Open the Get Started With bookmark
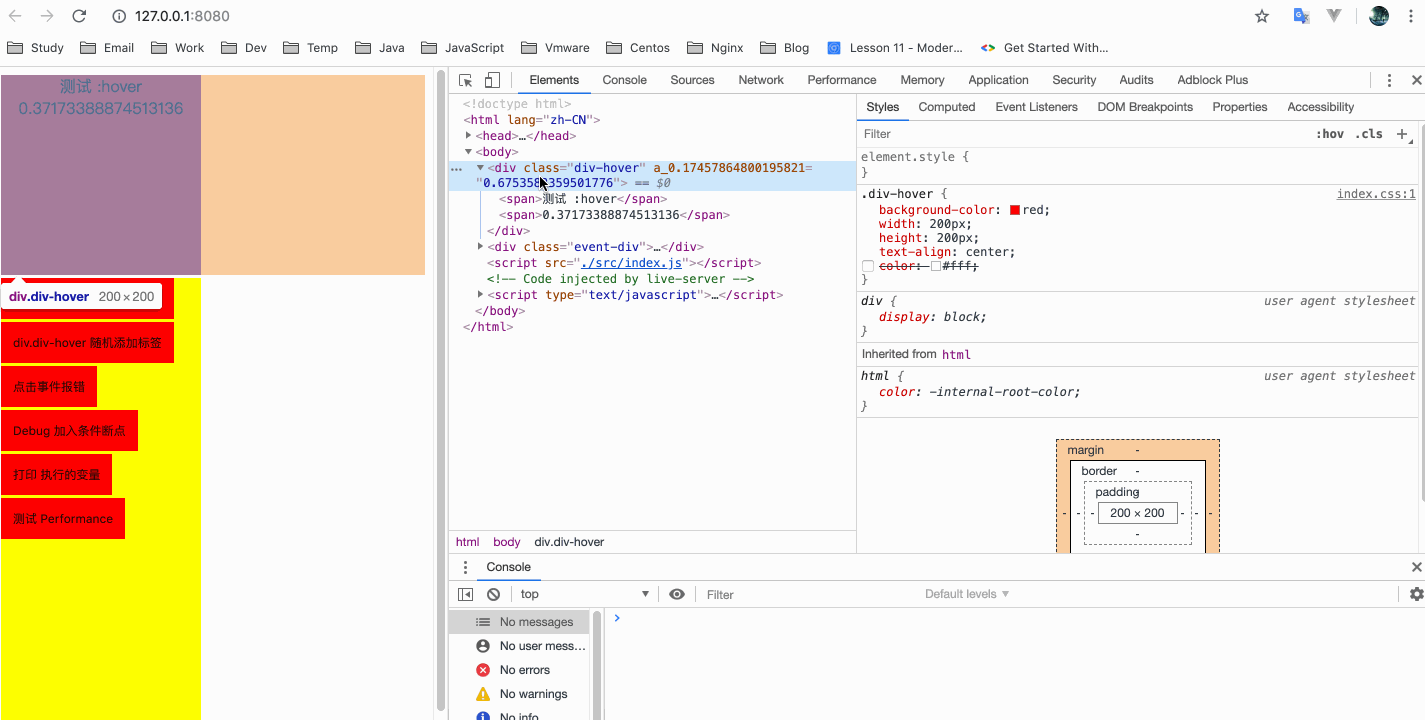This screenshot has height=720, width=1425. pos(1045,48)
